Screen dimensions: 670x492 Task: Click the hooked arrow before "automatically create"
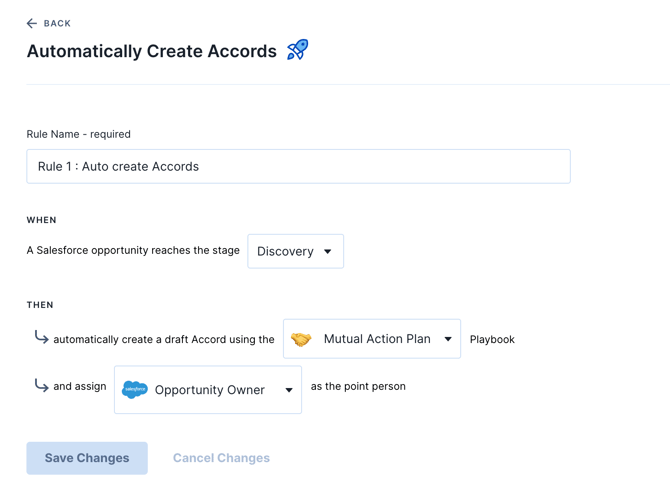[x=41, y=338]
